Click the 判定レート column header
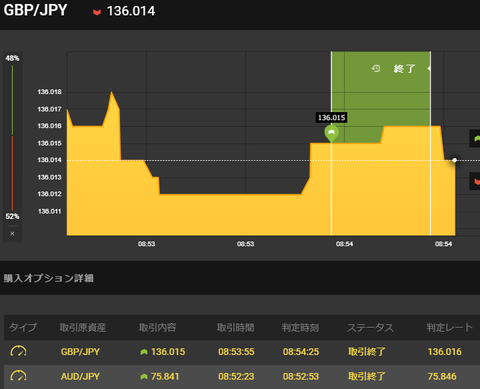This screenshot has width=480, height=389. [x=450, y=327]
